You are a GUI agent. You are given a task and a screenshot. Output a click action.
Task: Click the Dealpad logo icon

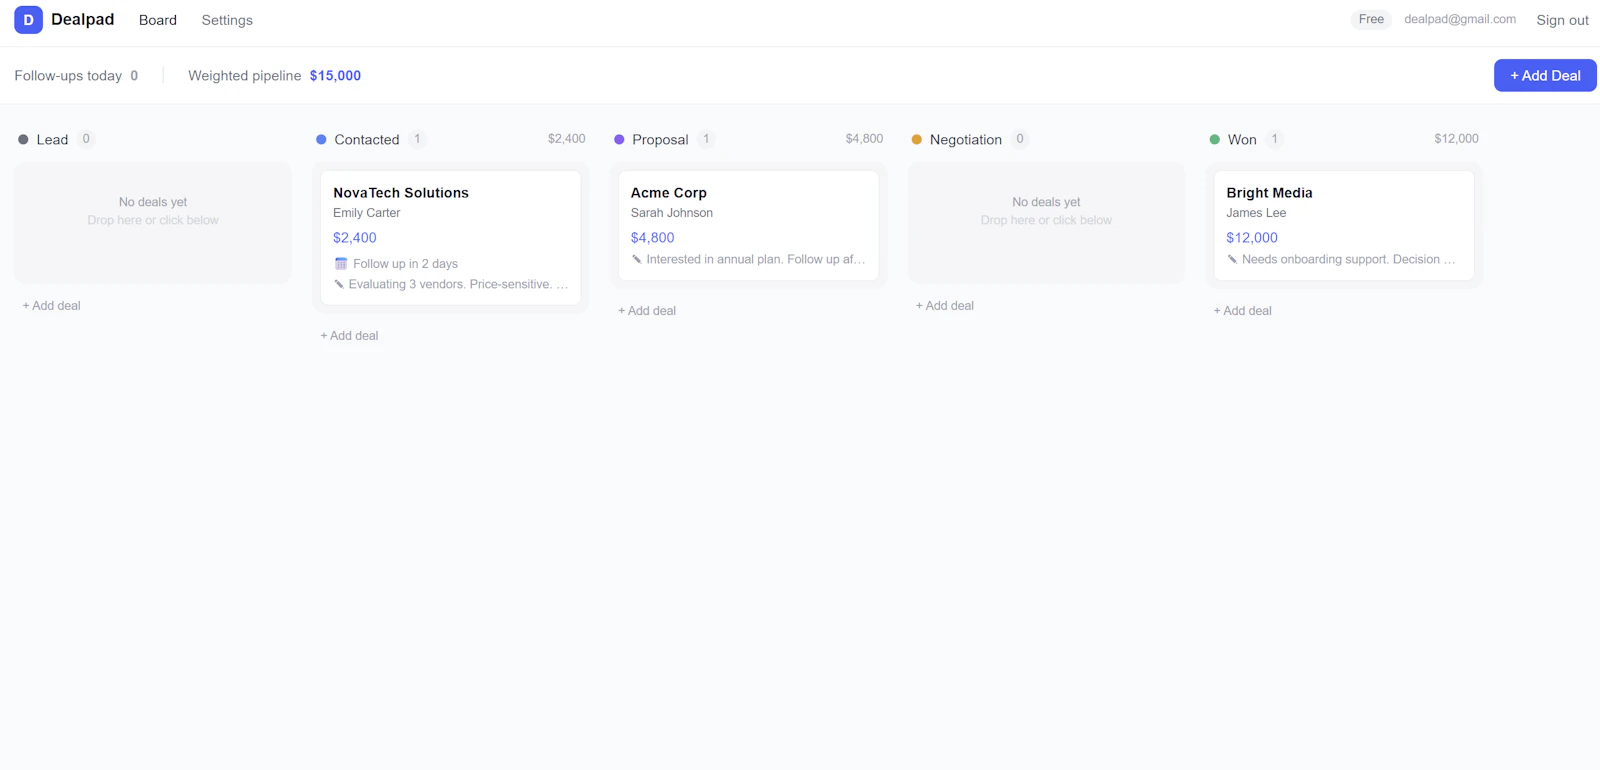click(x=28, y=19)
